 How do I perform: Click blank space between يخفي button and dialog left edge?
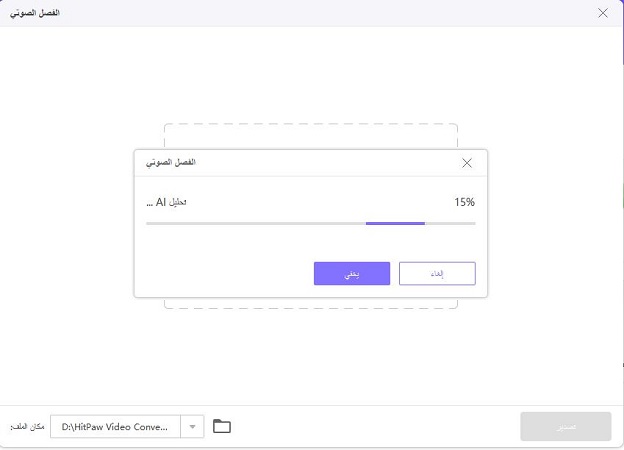coord(225,274)
